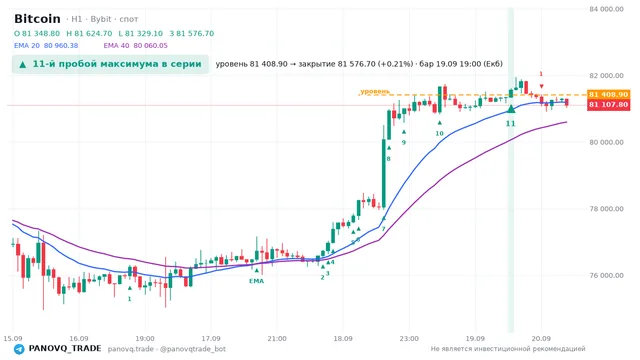The height and width of the screenshot is (360, 640).
Task: Click the 'H1 · Bybit · спот' subtitle
Action: [104, 19]
